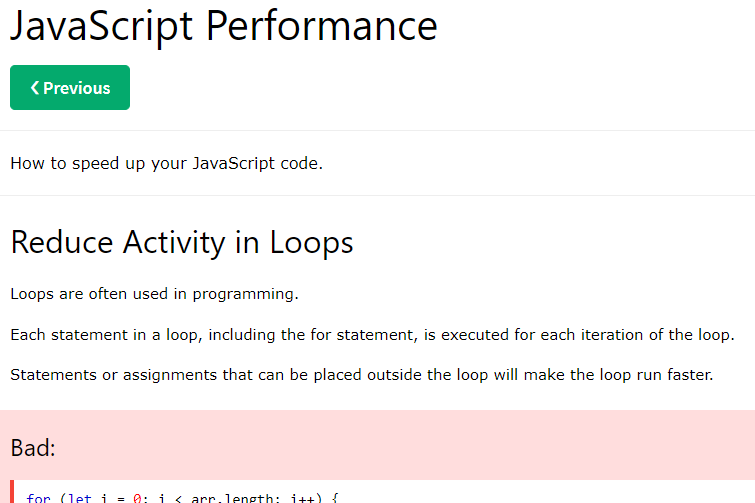Click the 'Bad:' example label
The image size is (755, 503).
[x=33, y=448]
